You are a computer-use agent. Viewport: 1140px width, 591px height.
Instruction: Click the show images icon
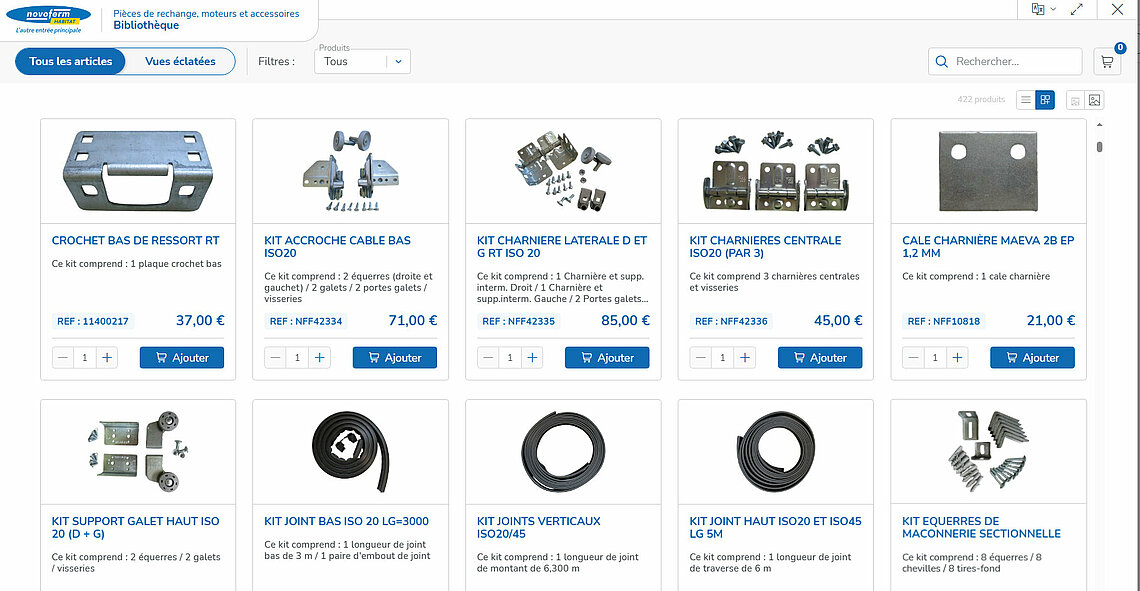coord(1095,100)
